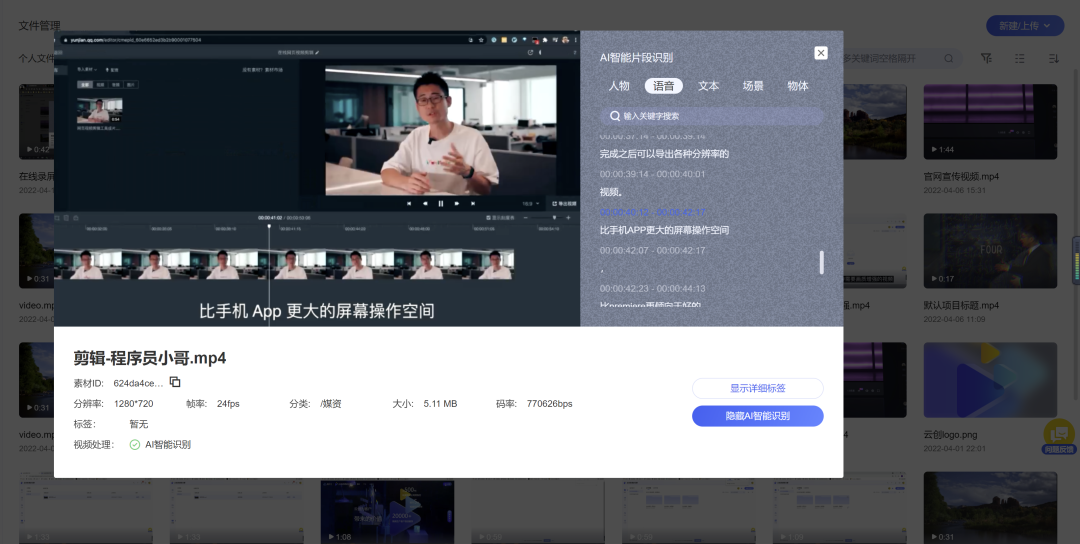Copy the material ID with the copy icon
This screenshot has height=544, width=1080.
(x=175, y=382)
